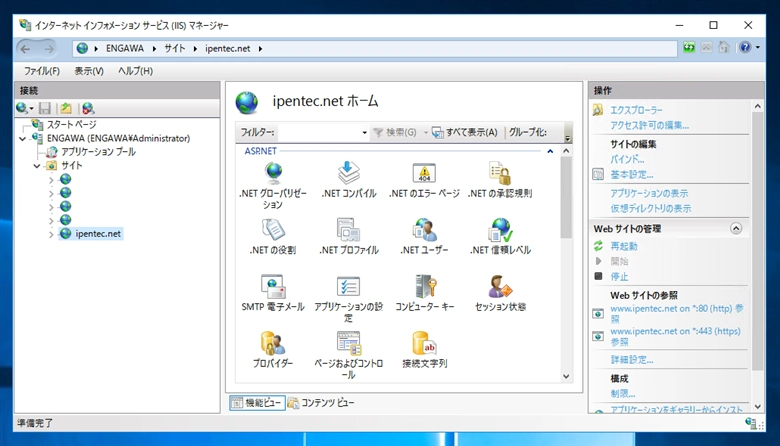This screenshot has width=780, height=446.
Task: Click the feature list scrollbar down arrow
Action: pyautogui.click(x=566, y=376)
